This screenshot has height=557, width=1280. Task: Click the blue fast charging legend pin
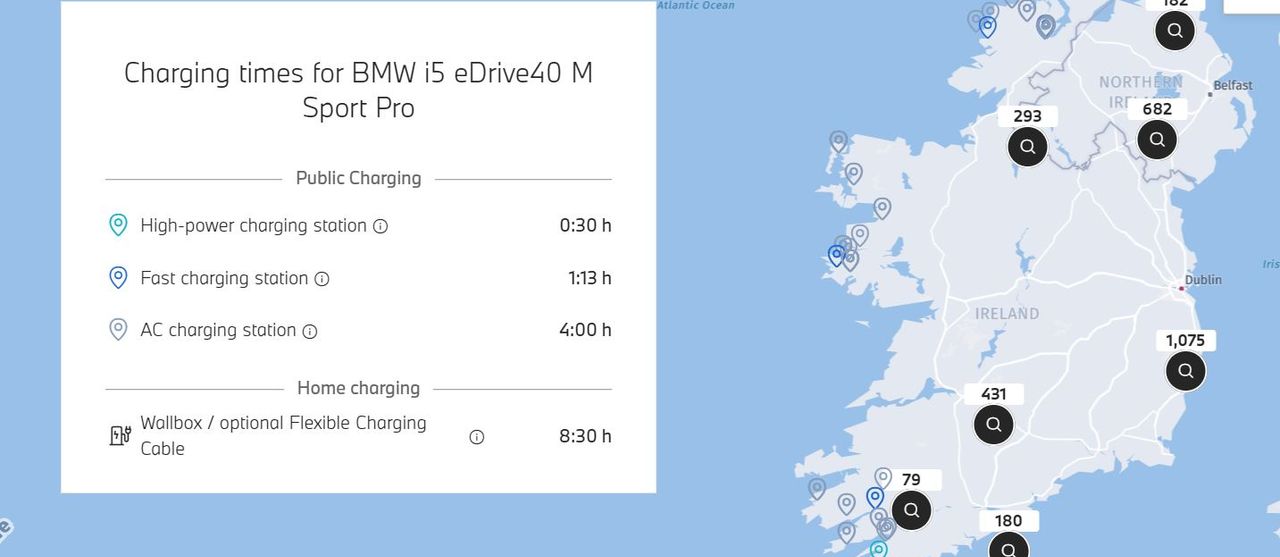(x=118, y=278)
